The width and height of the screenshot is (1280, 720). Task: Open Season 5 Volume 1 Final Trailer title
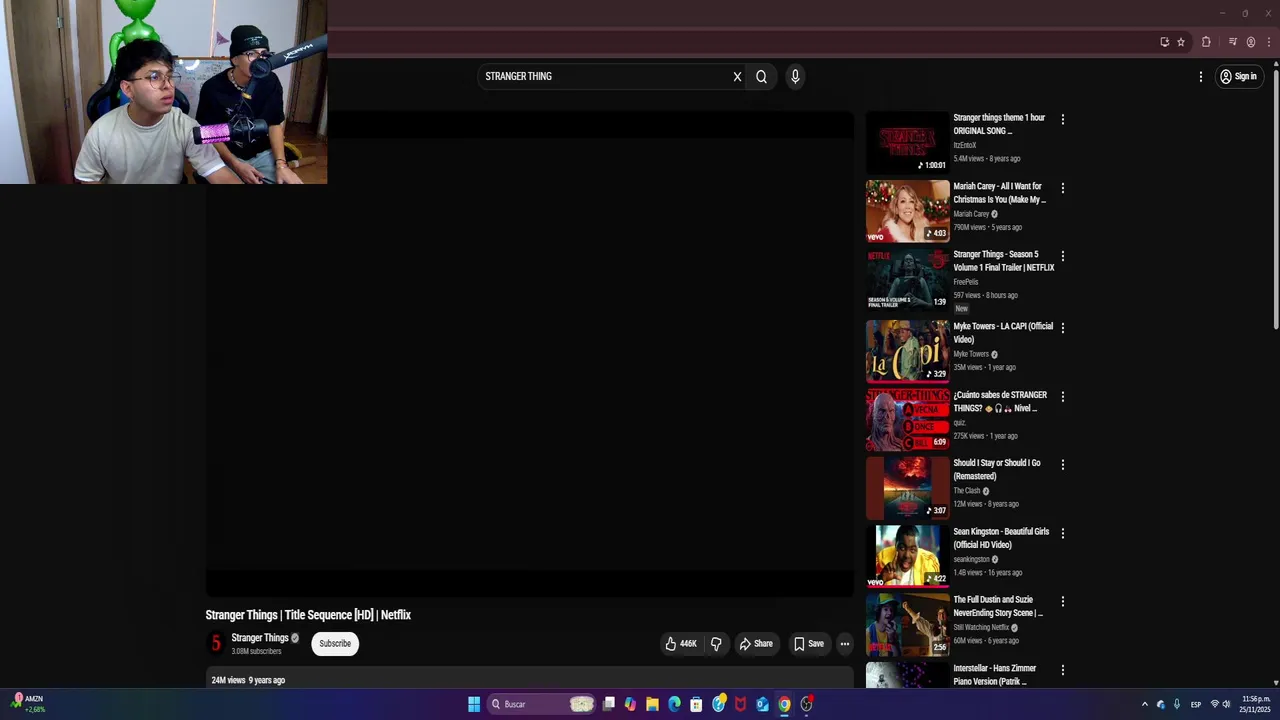tap(1003, 261)
